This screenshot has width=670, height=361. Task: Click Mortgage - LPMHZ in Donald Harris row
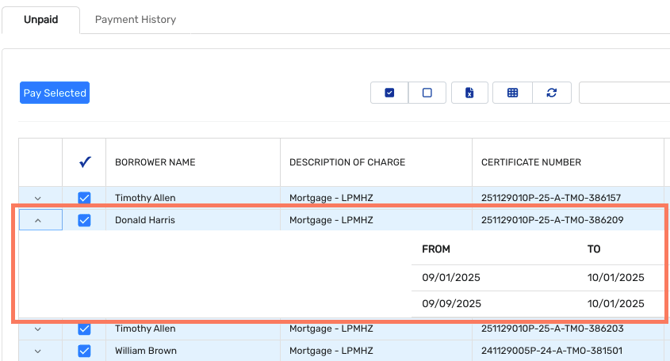click(331, 220)
